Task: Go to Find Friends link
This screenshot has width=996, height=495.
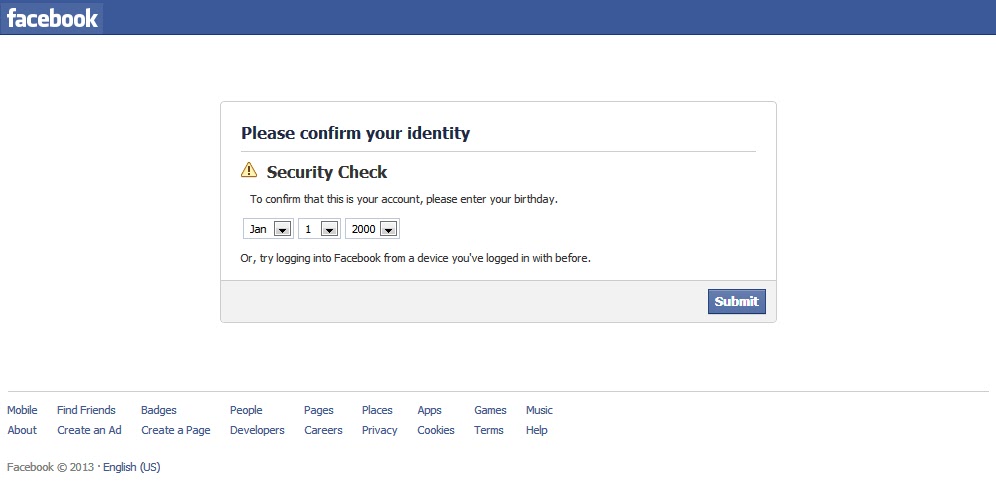Action: pyautogui.click(x=86, y=410)
